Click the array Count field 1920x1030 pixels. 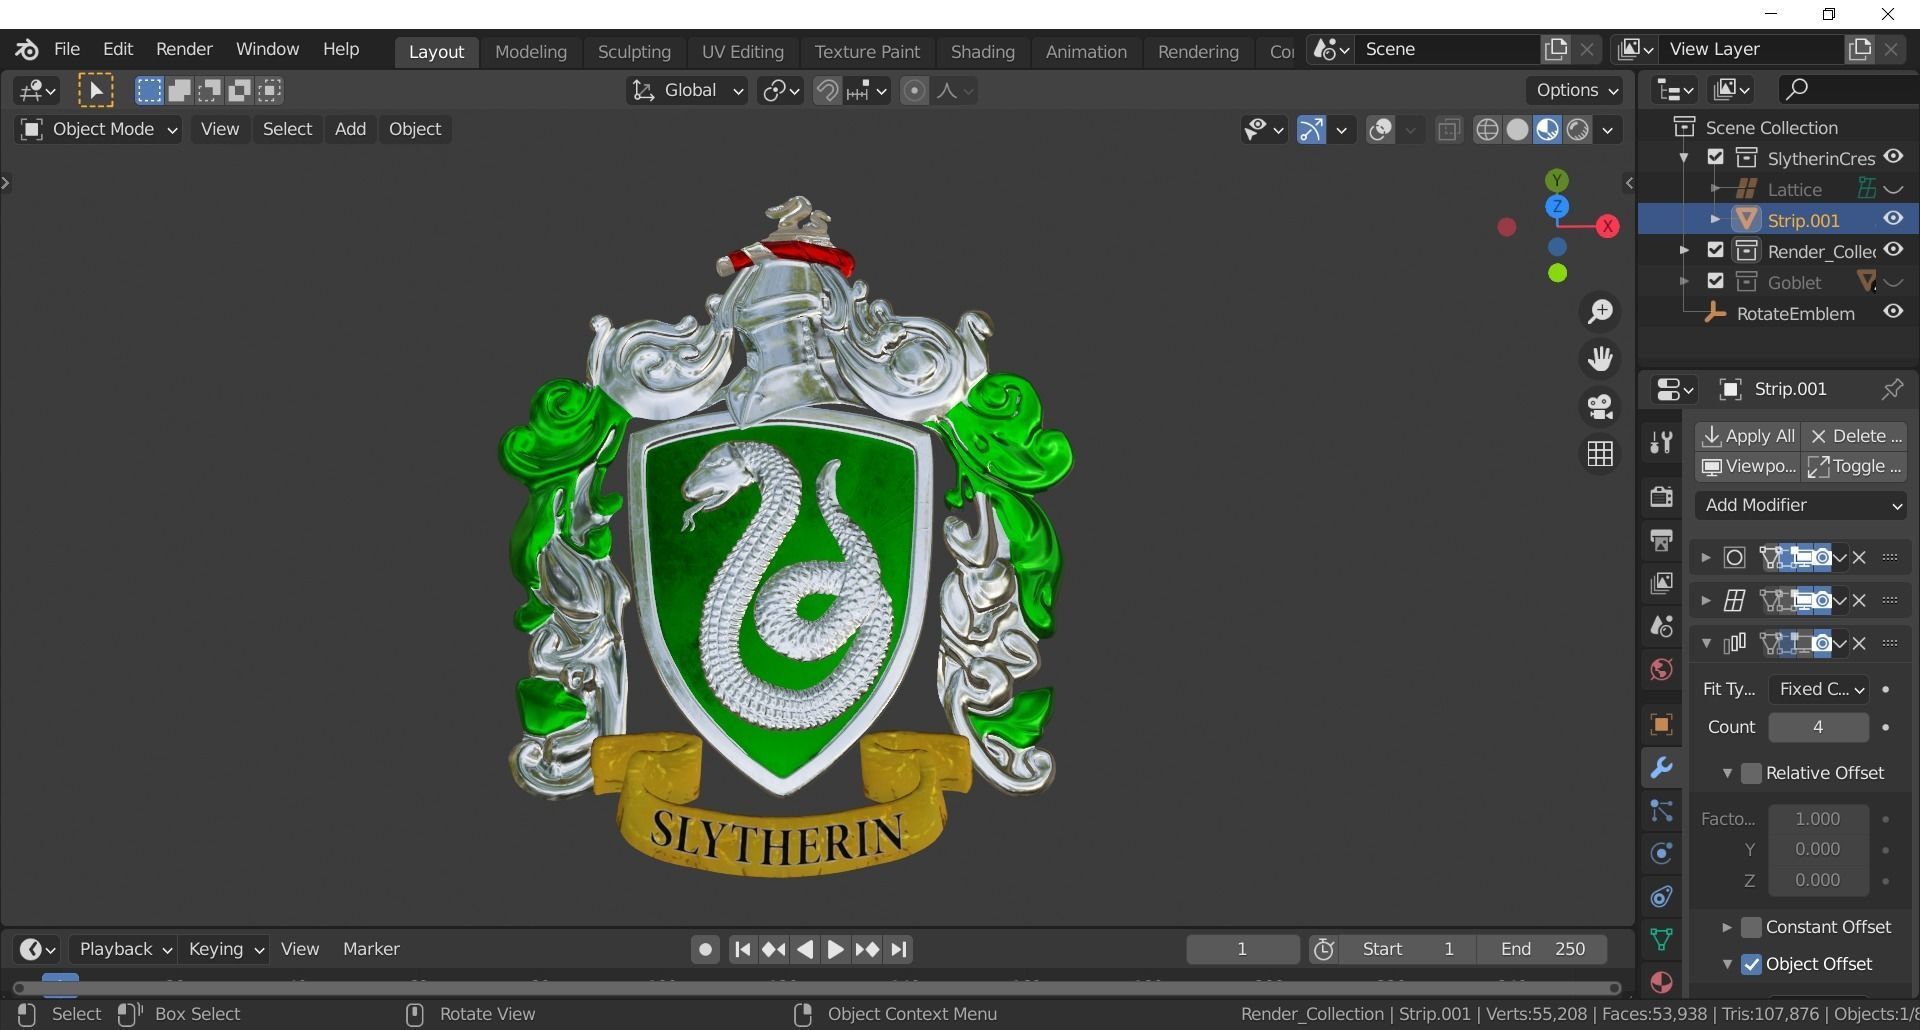(x=1818, y=727)
